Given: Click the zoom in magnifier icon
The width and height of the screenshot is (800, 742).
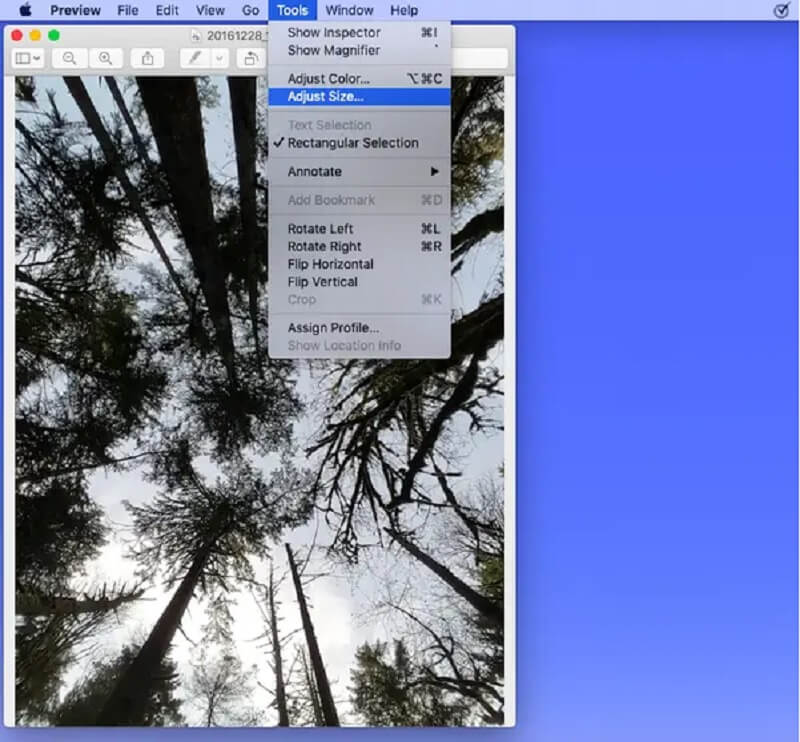Looking at the screenshot, I should tap(104, 59).
